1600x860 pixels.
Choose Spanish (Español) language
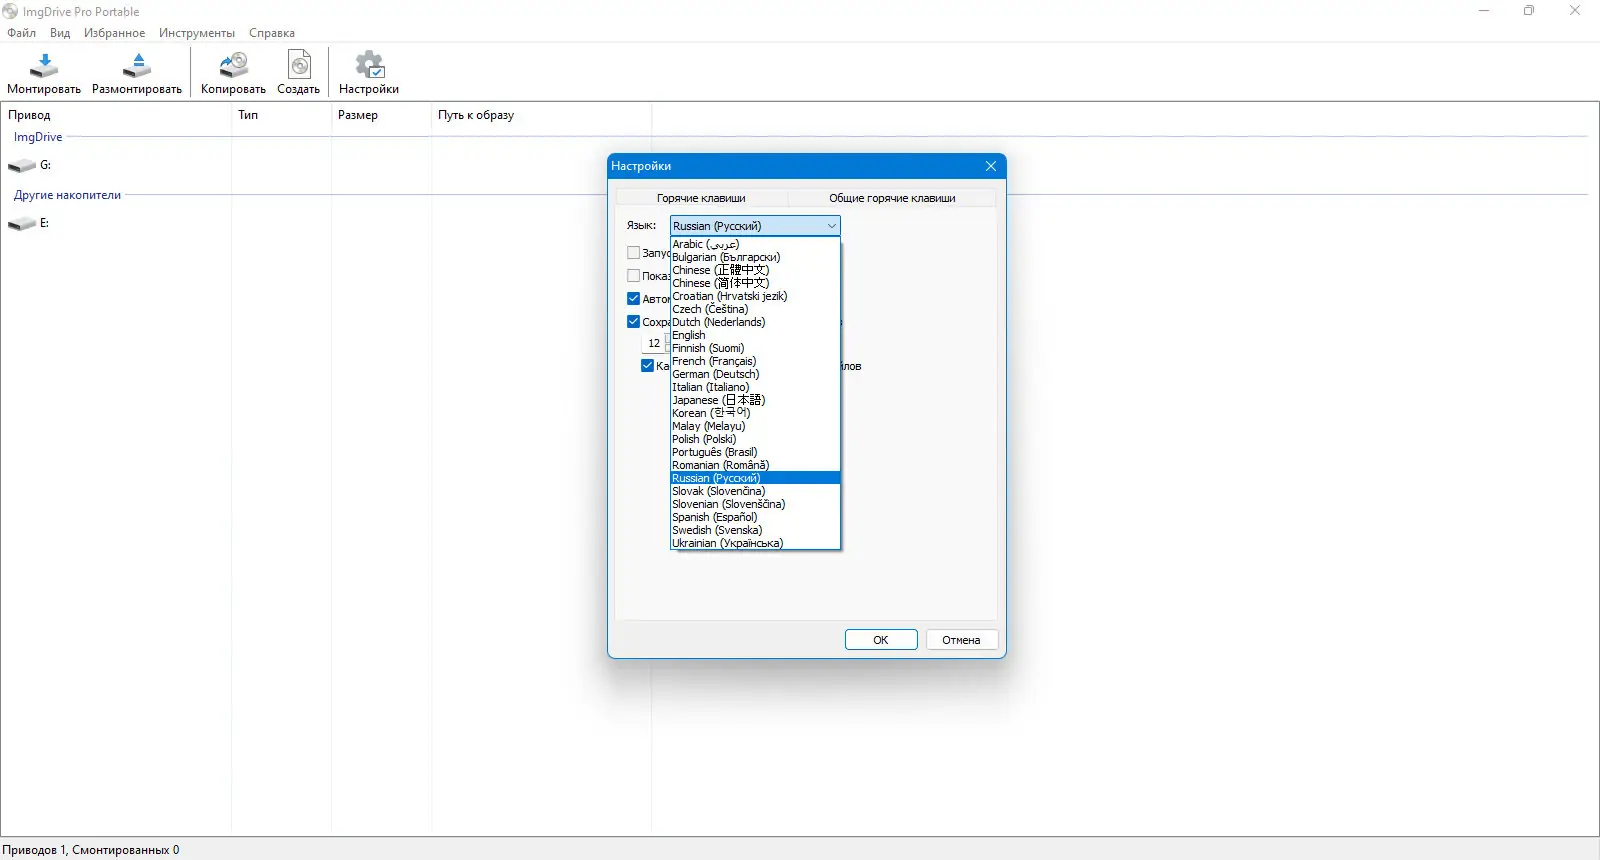(x=755, y=517)
